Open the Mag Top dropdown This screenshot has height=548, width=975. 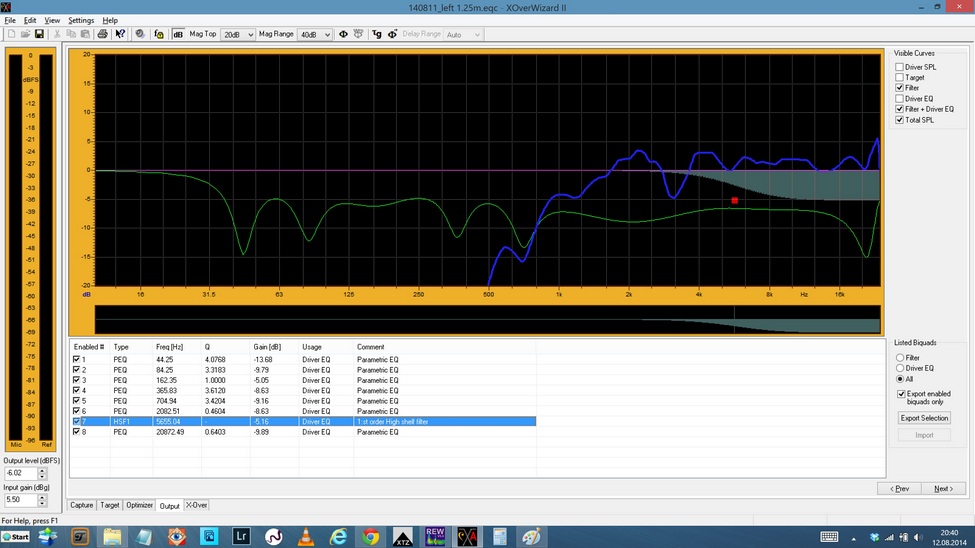pos(249,35)
